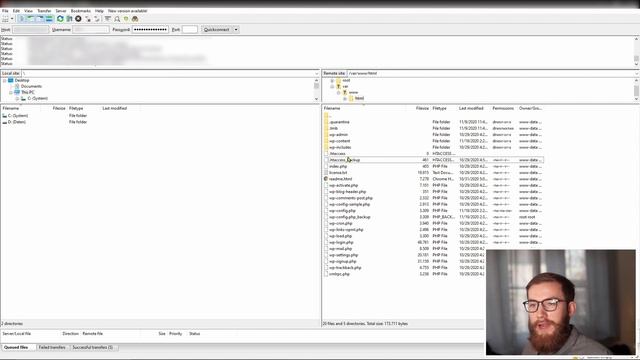Open the Site Manager dropdown arrow
This screenshot has width=640, height=360.
[x=12, y=19]
